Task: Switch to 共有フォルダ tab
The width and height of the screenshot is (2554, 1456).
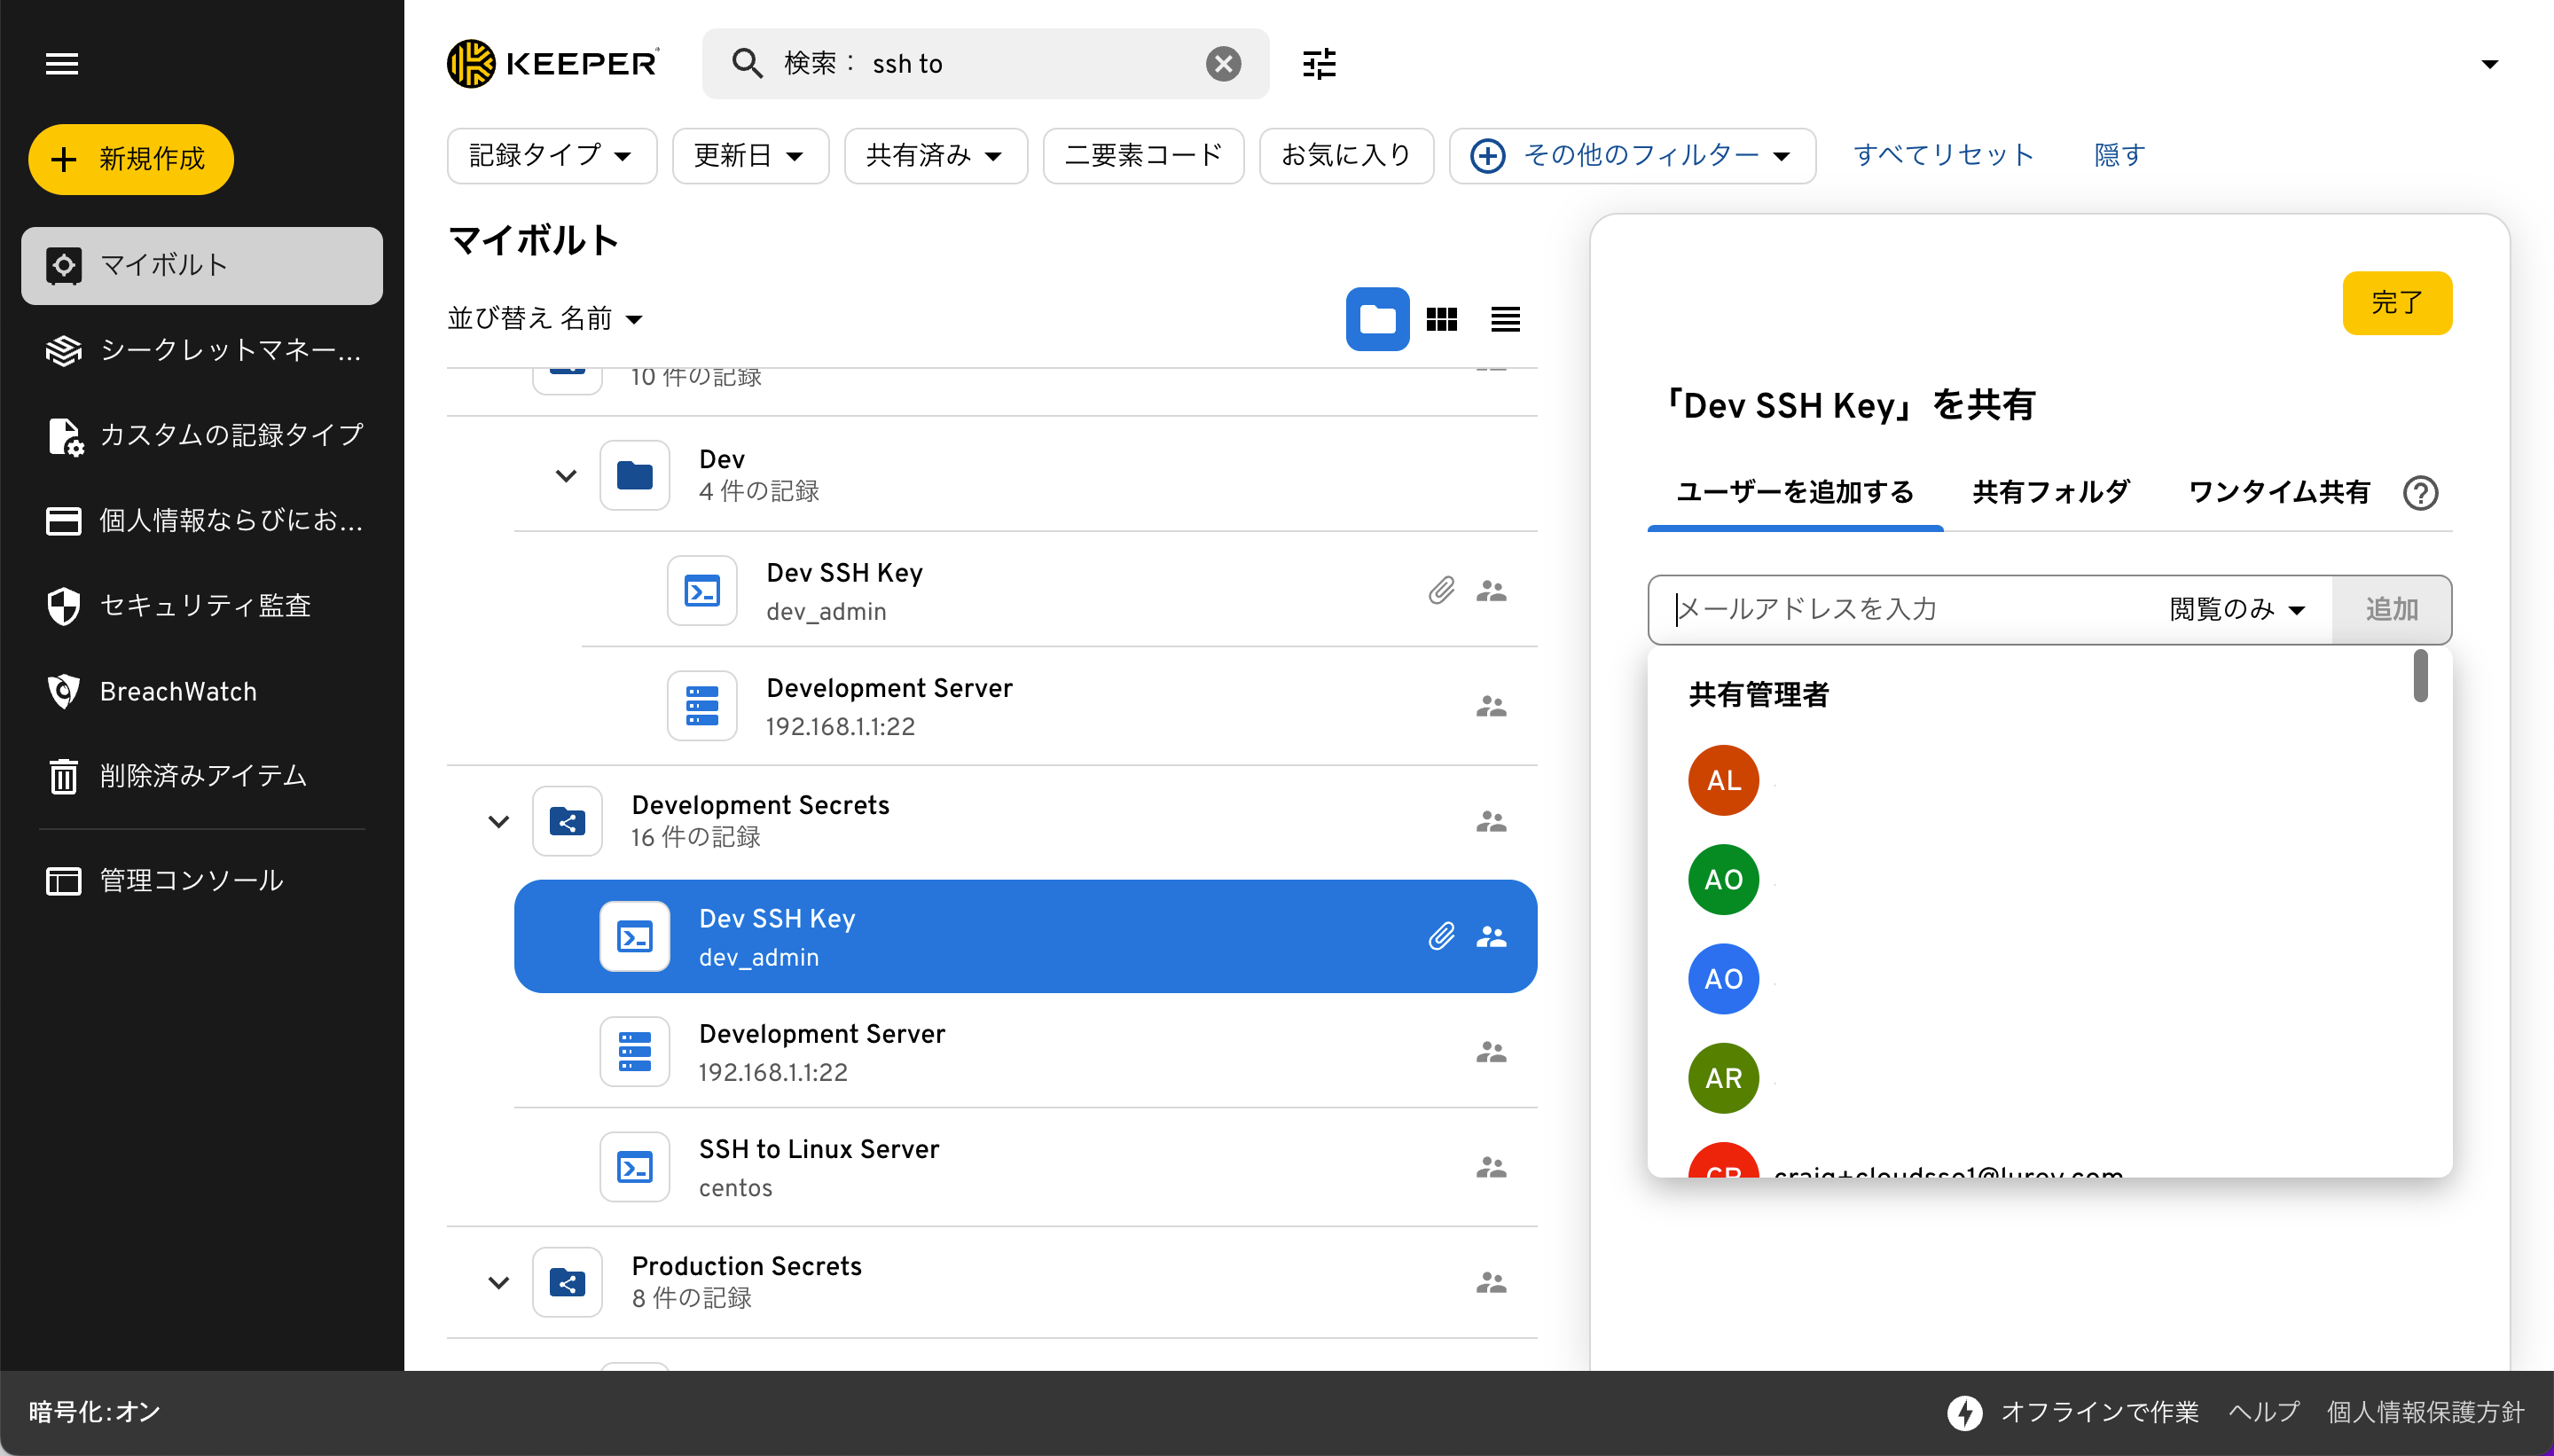Action: tap(2050, 492)
